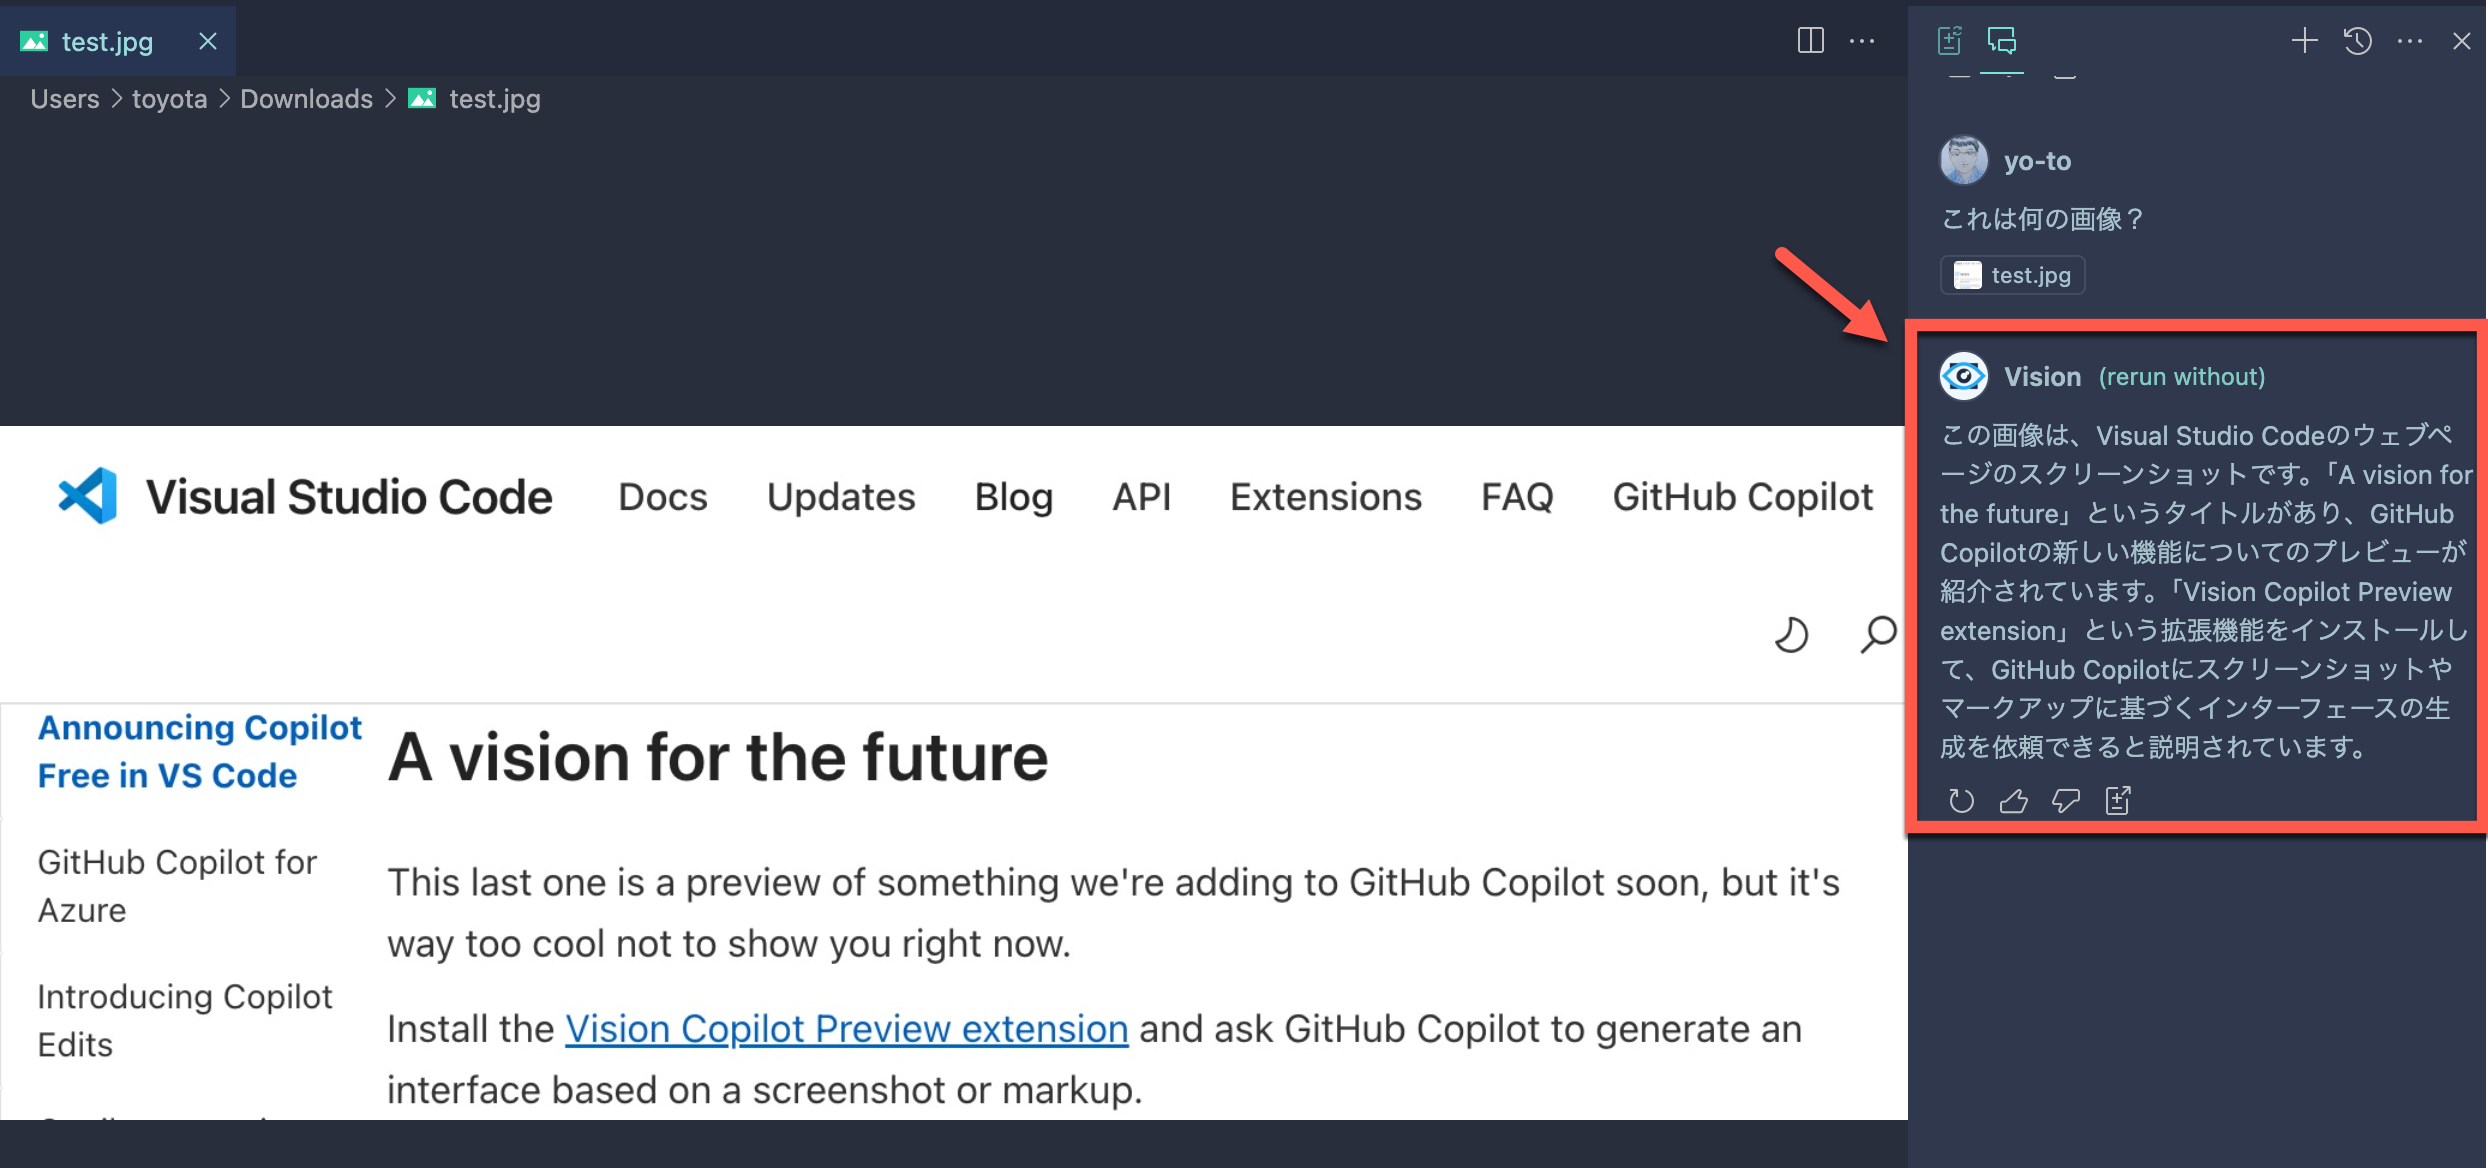This screenshot has width=2488, height=1168.
Task: Switch to the test.jpg editor tab
Action: (107, 41)
